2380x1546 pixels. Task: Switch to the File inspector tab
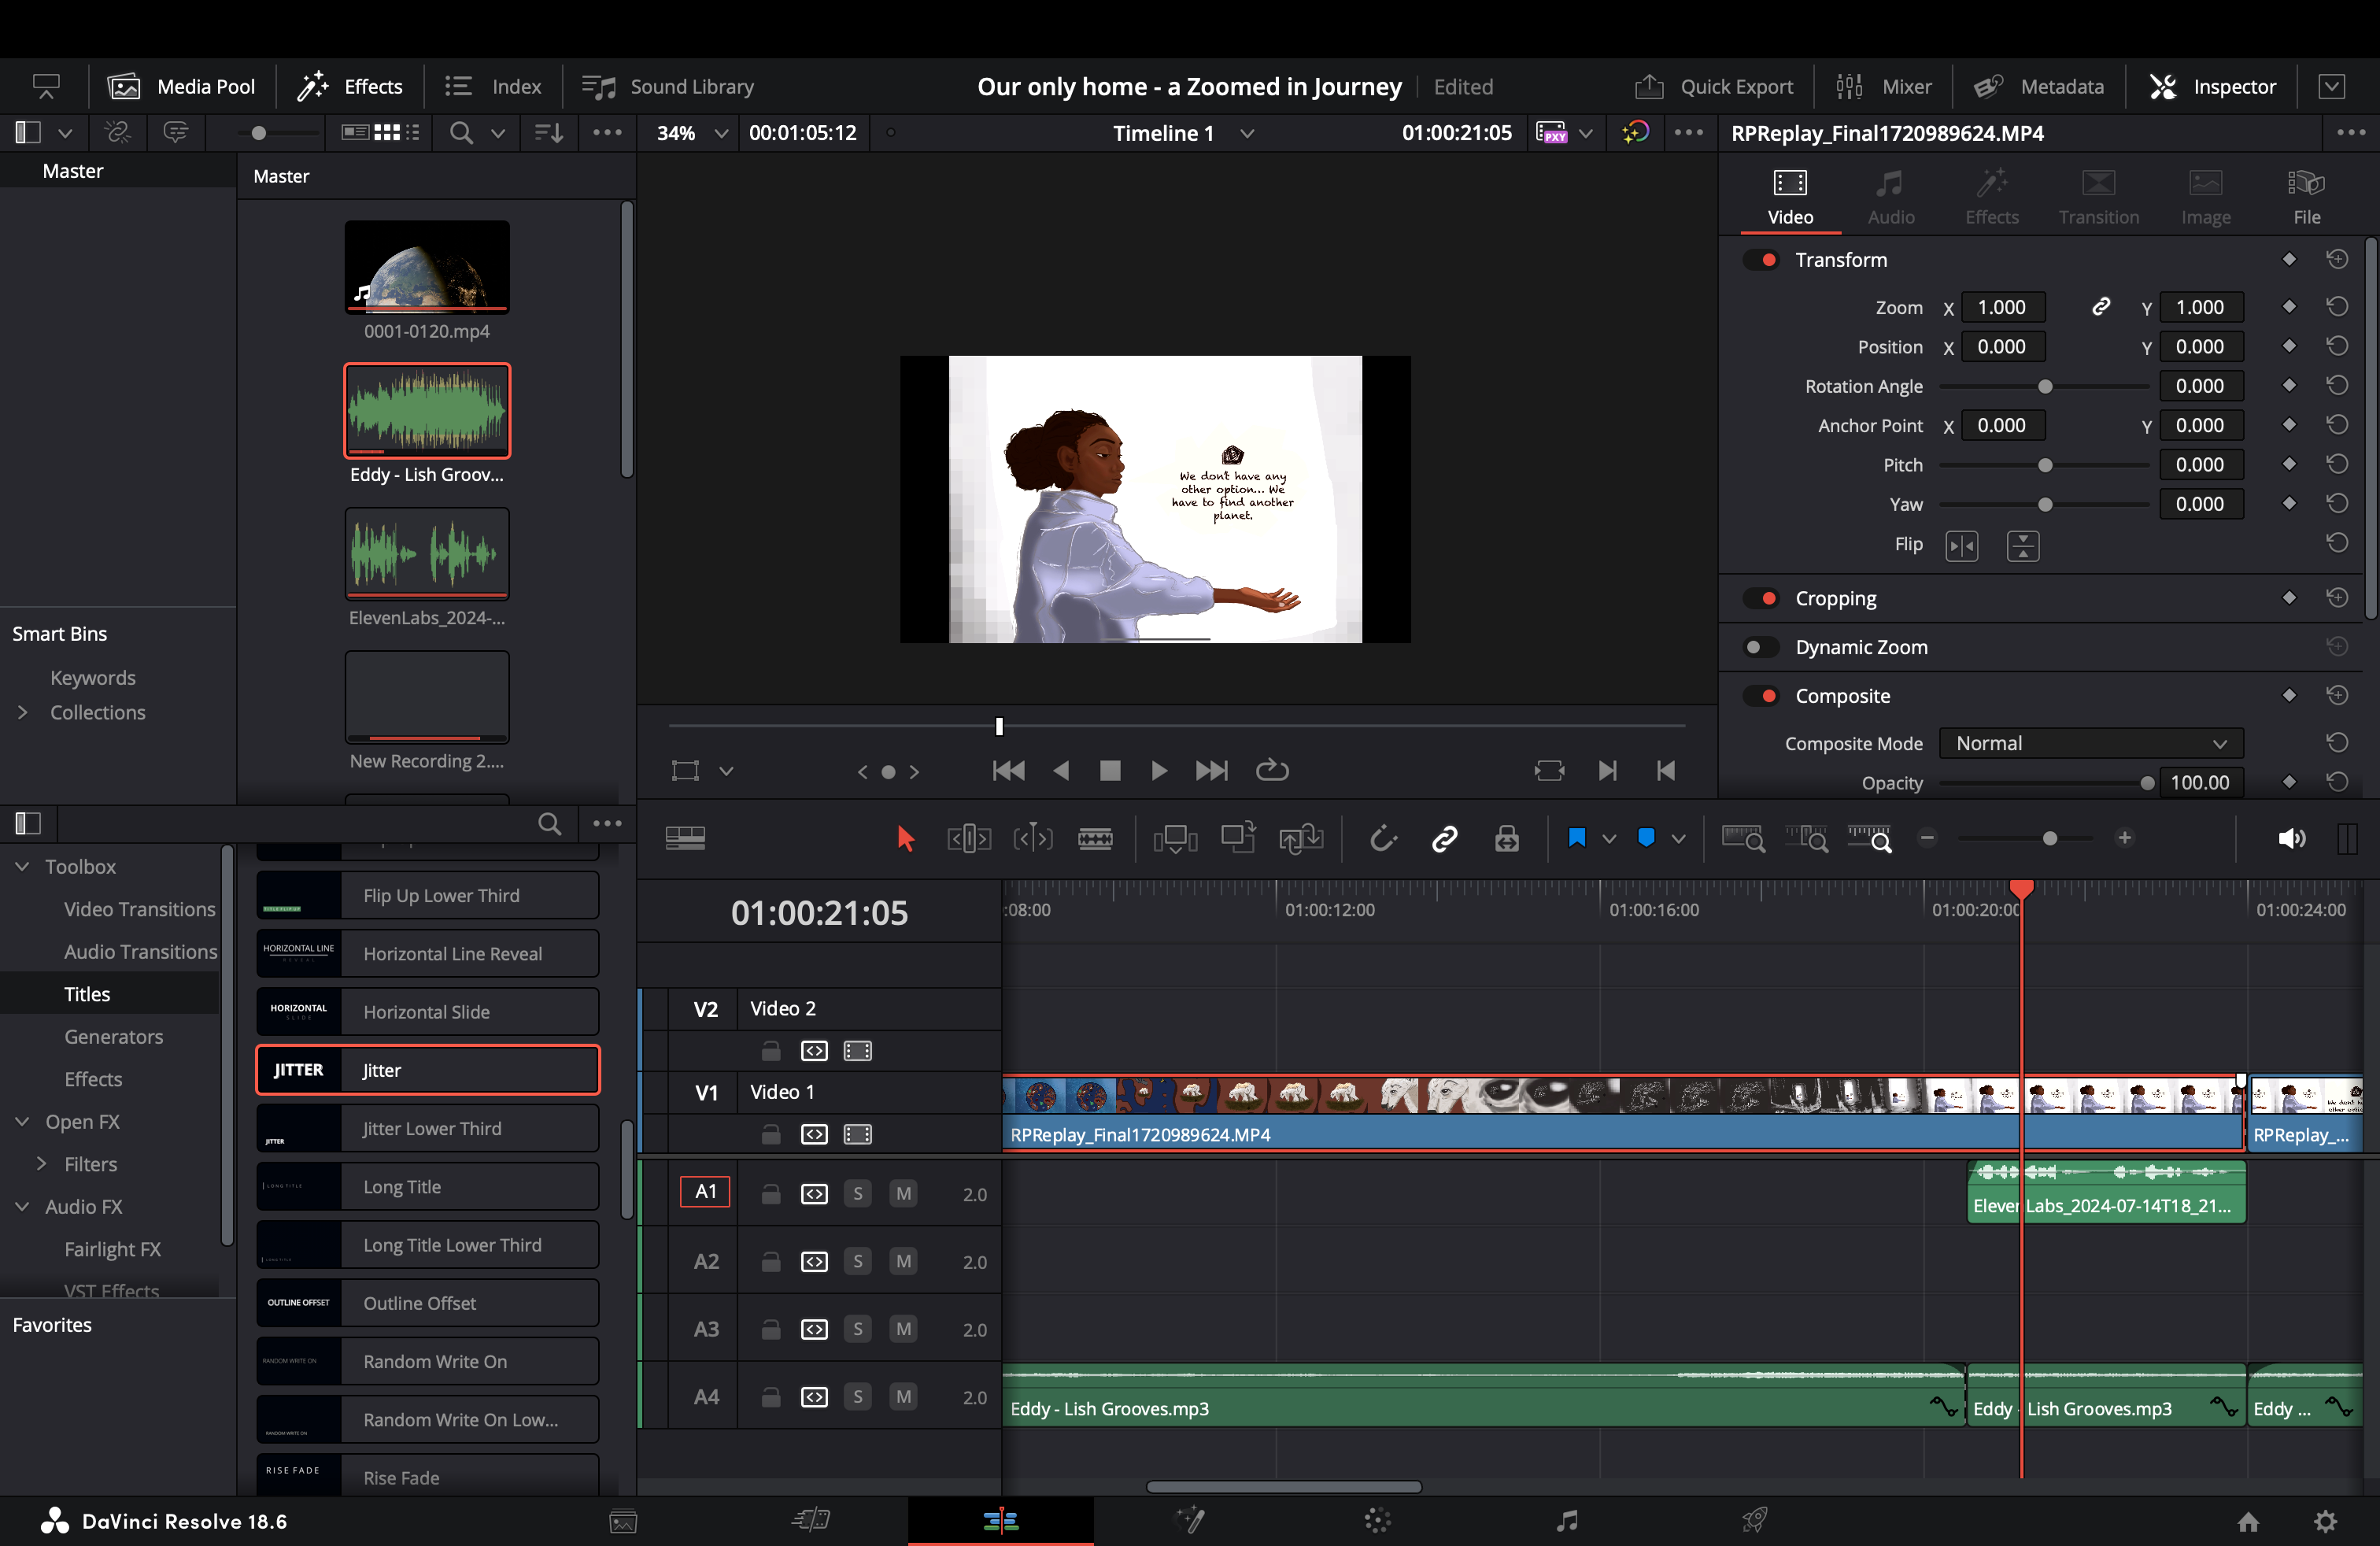pos(2306,198)
